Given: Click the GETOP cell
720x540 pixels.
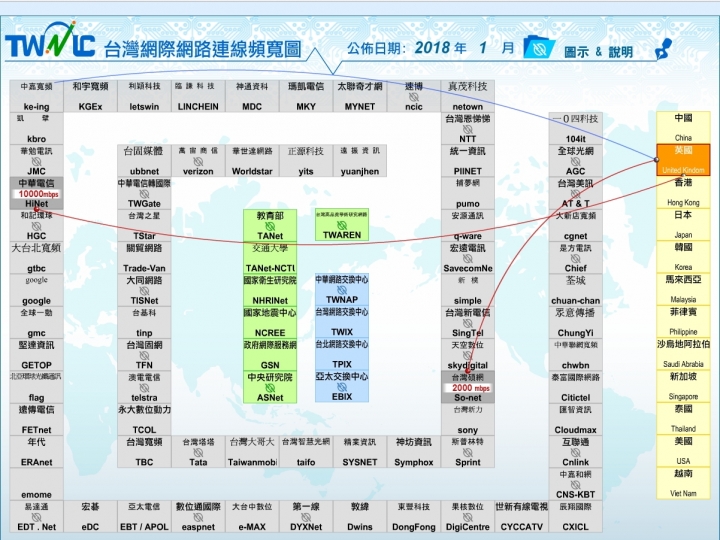Looking at the screenshot, I should tap(37, 355).
